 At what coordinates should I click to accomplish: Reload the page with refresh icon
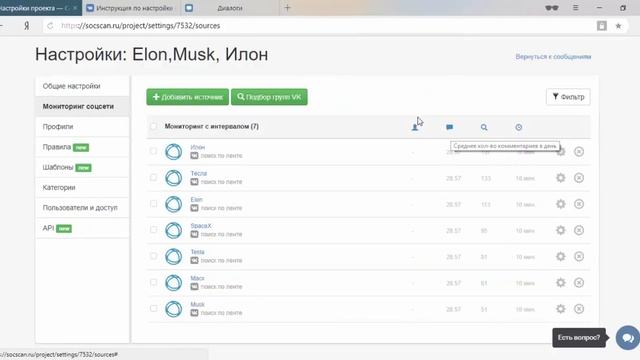[x=50, y=26]
